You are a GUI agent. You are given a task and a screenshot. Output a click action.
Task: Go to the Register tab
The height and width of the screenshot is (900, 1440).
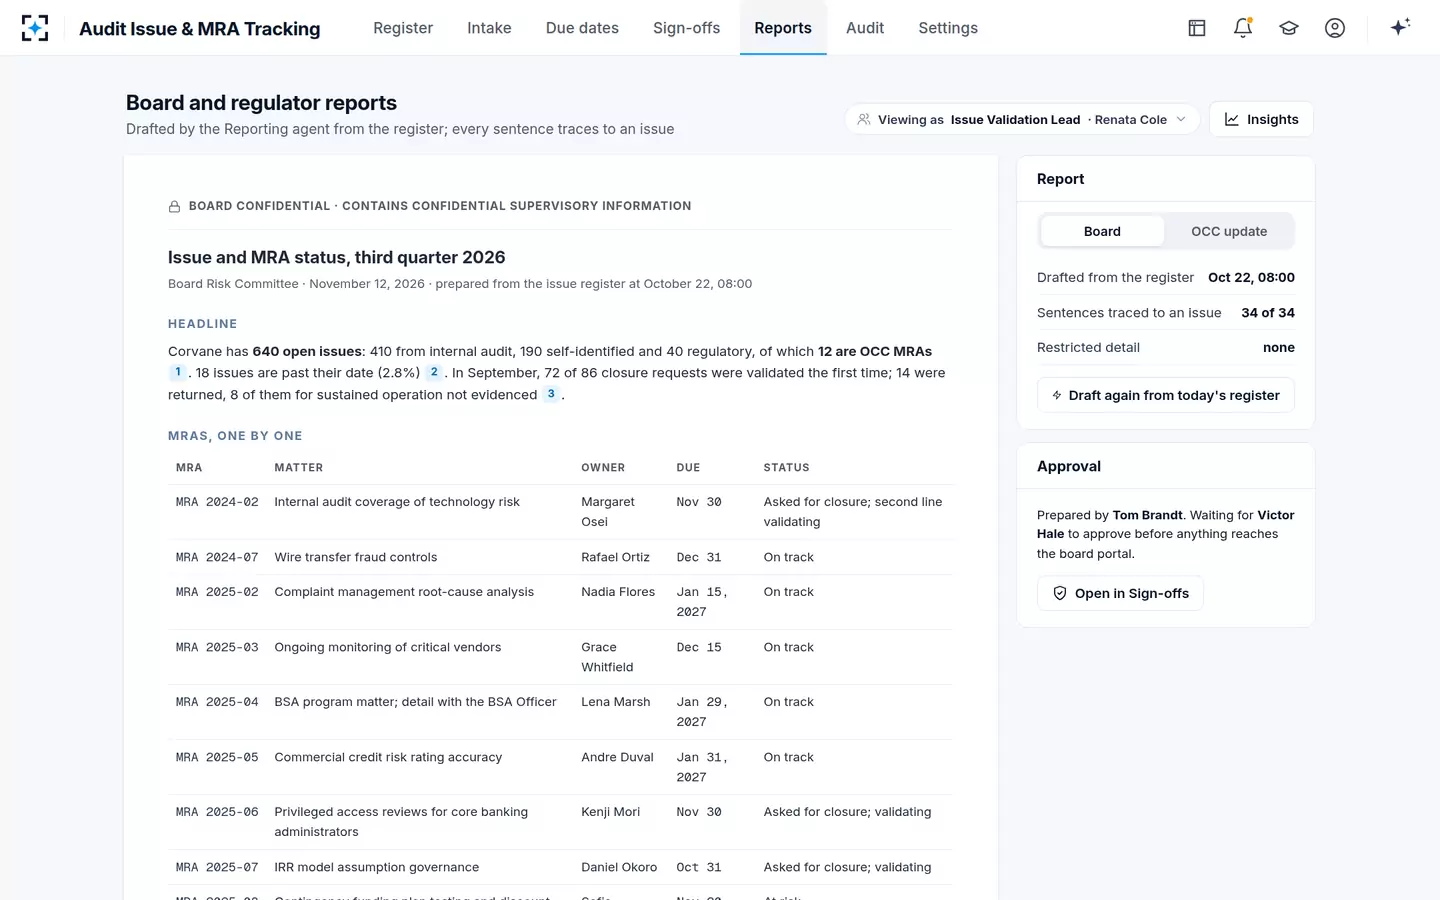(403, 28)
